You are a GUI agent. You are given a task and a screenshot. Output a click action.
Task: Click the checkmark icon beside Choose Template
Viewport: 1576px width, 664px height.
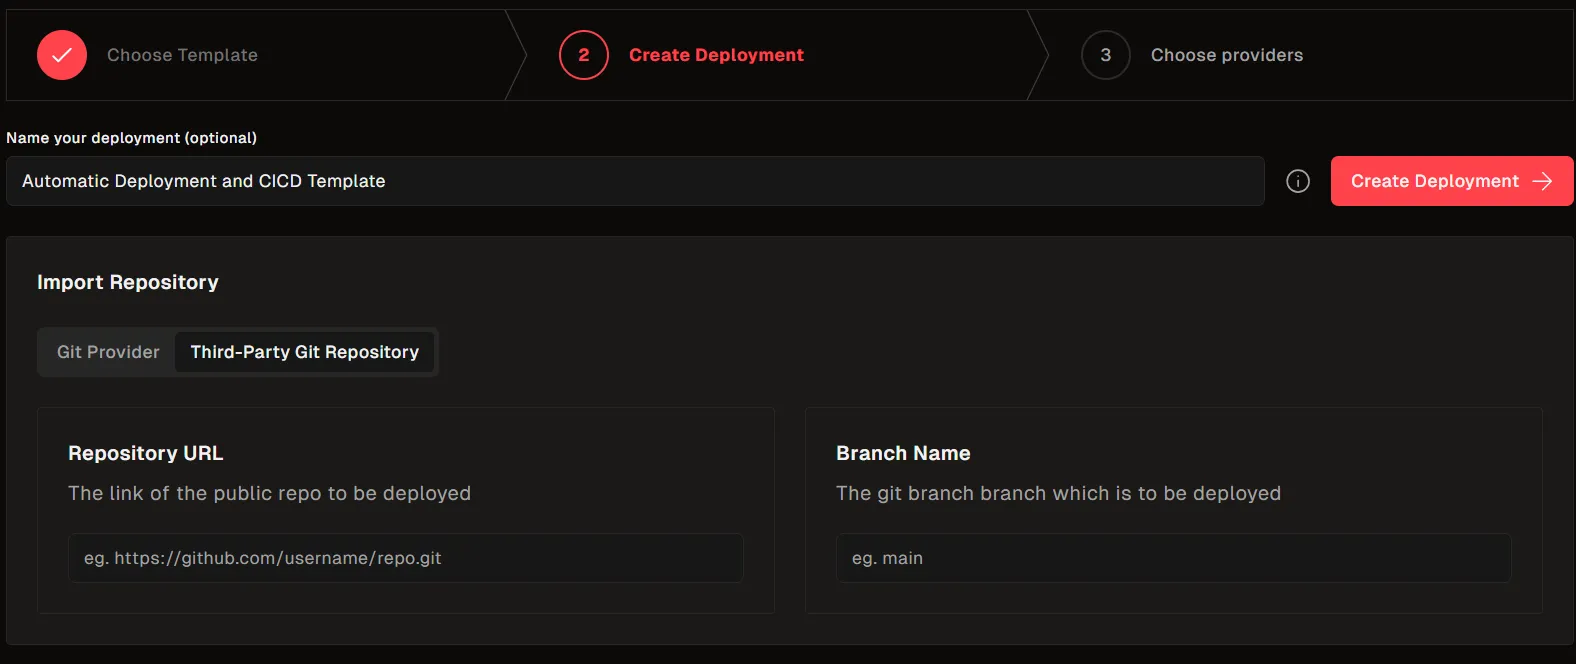[62, 55]
